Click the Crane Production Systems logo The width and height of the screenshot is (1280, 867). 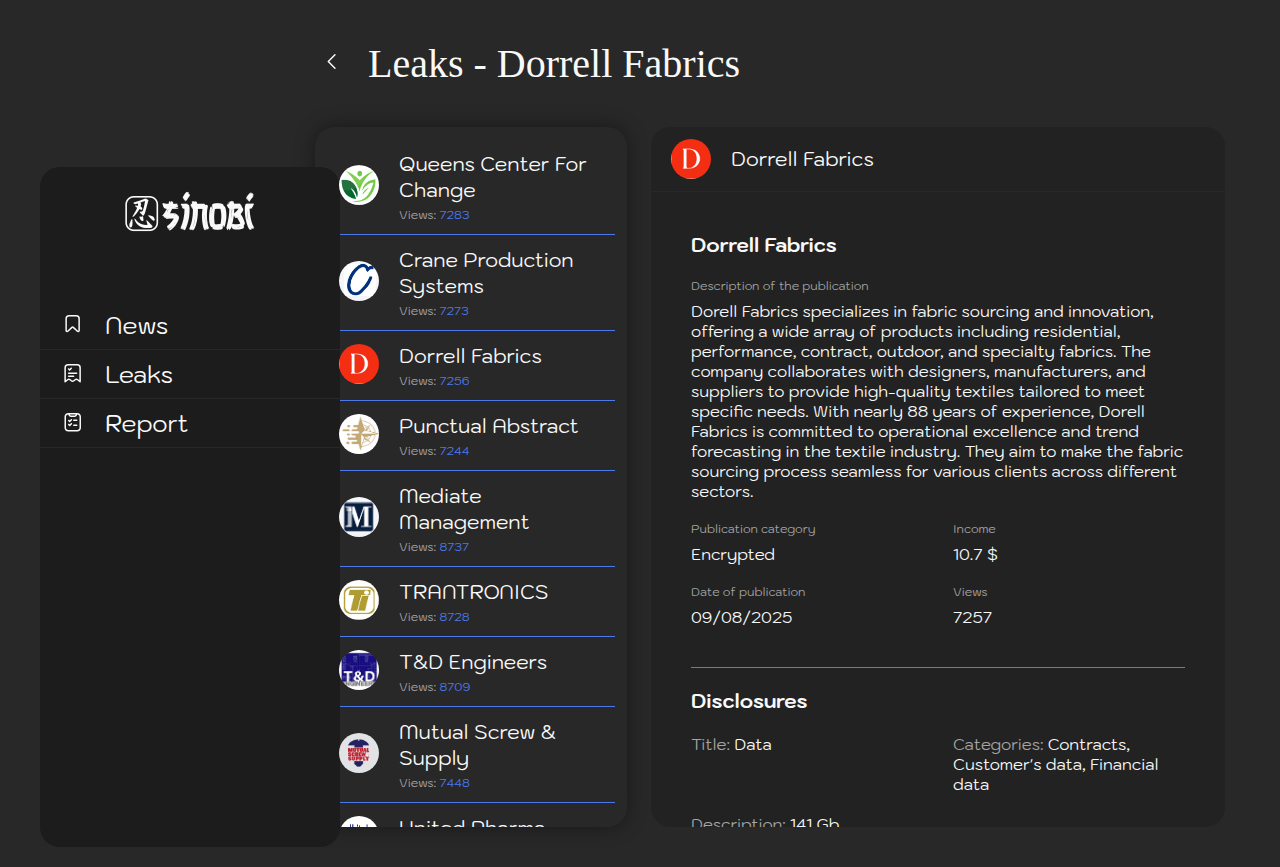[x=359, y=281]
